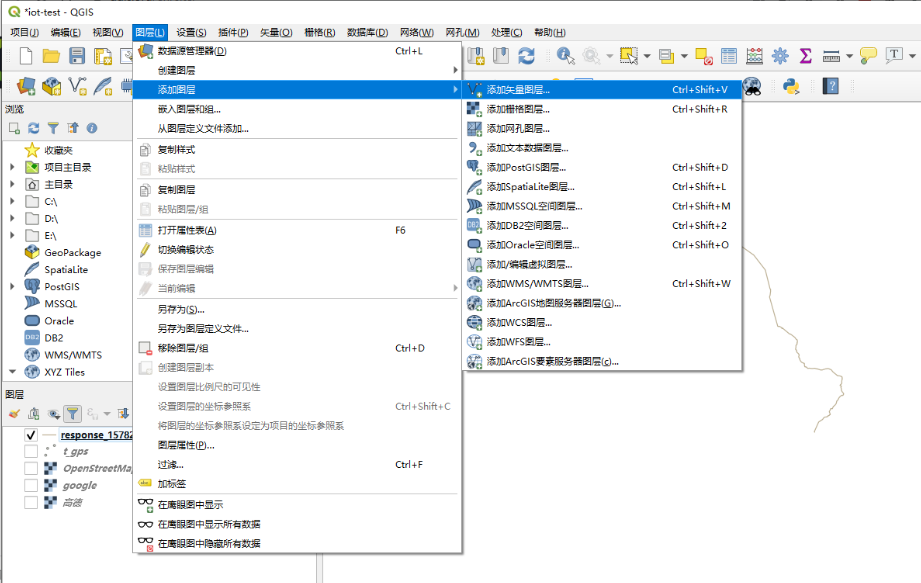This screenshot has width=921, height=583.
Task: Open the Measure tool dropdown arrow
Action: tap(849, 56)
